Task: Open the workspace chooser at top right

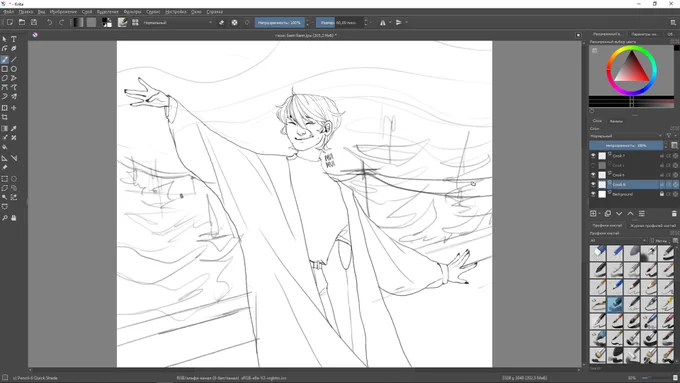Action: click(x=673, y=22)
